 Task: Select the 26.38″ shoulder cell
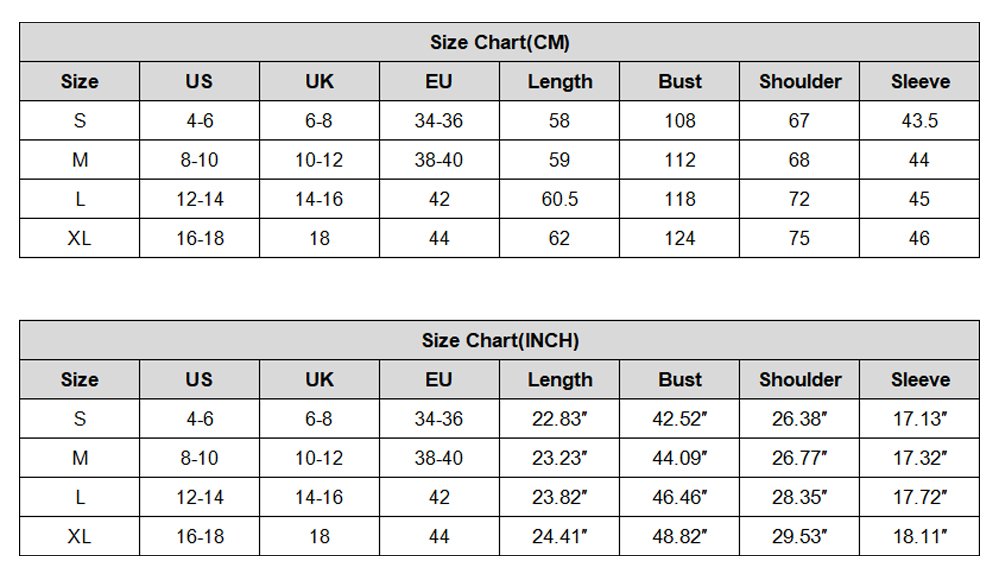click(x=800, y=419)
